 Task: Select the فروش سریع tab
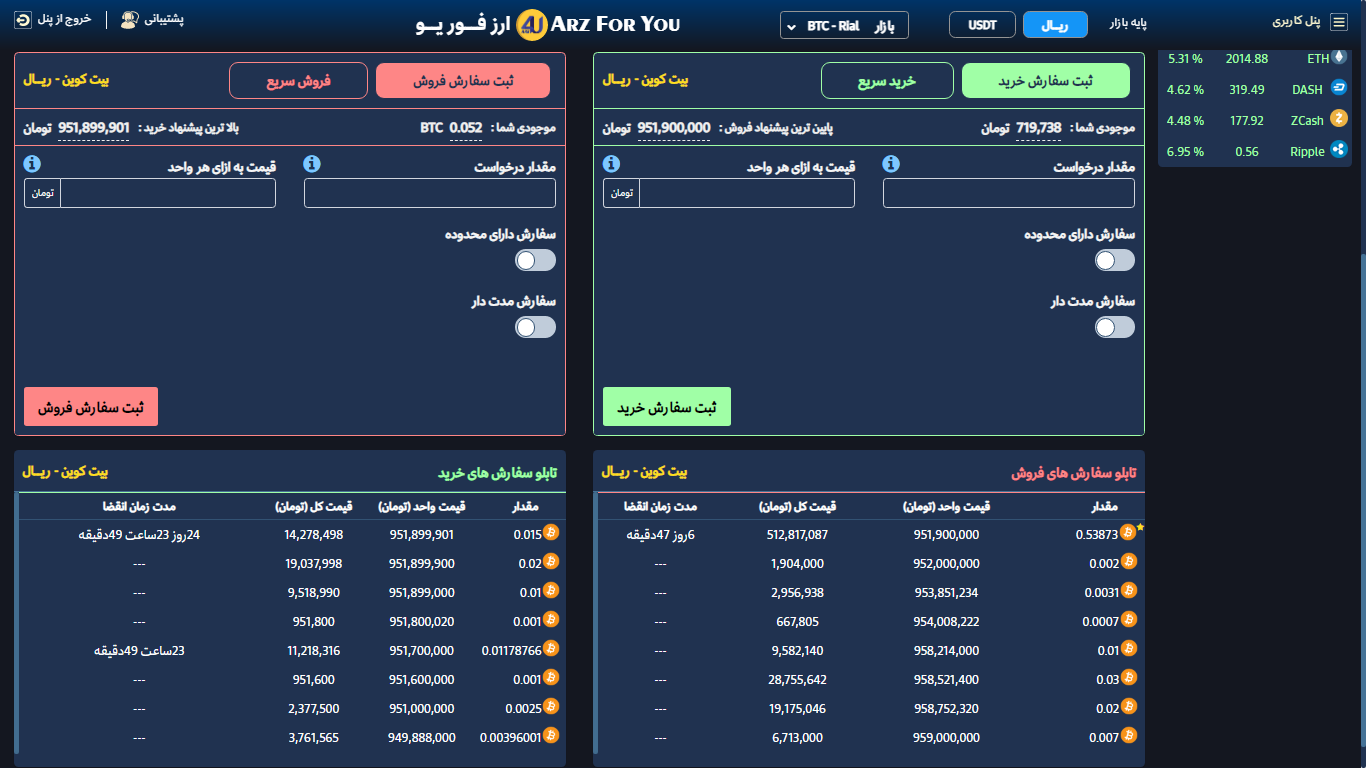299,81
